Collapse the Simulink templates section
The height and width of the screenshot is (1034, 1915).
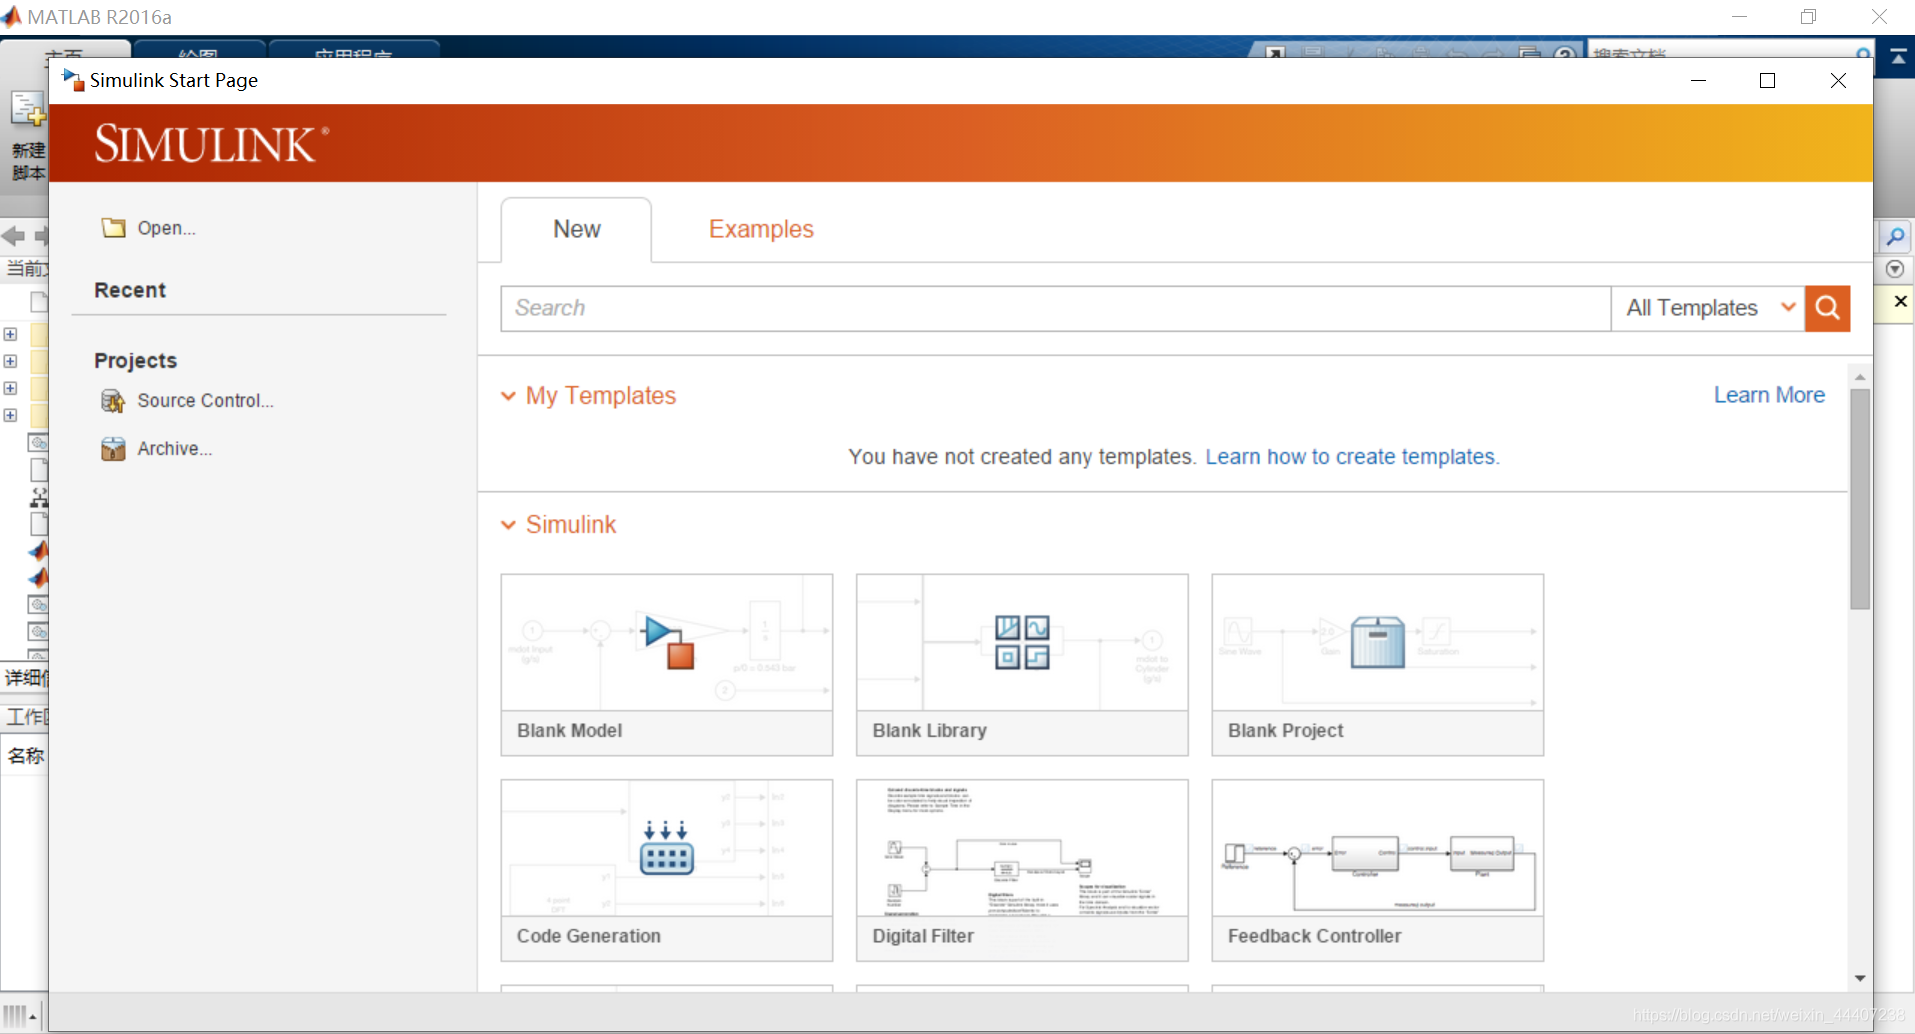click(x=508, y=525)
